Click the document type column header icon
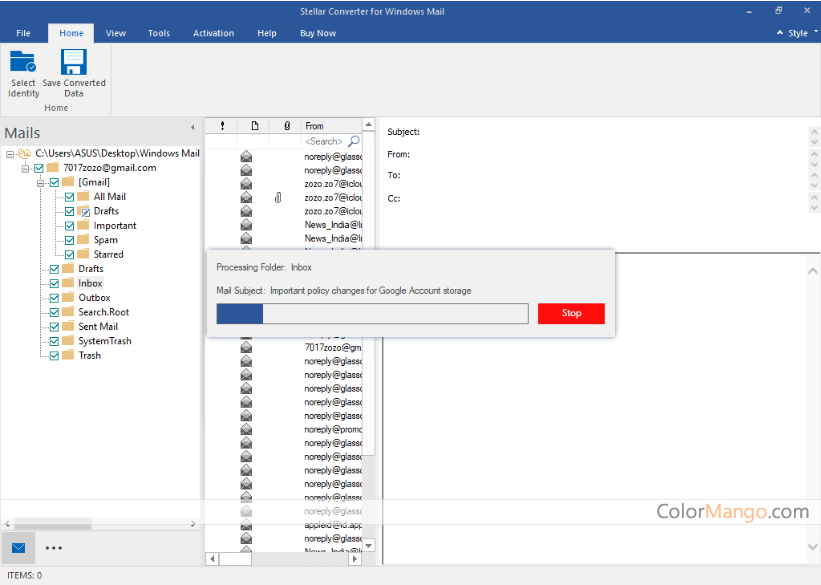This screenshot has height=585, width=821. [255, 126]
